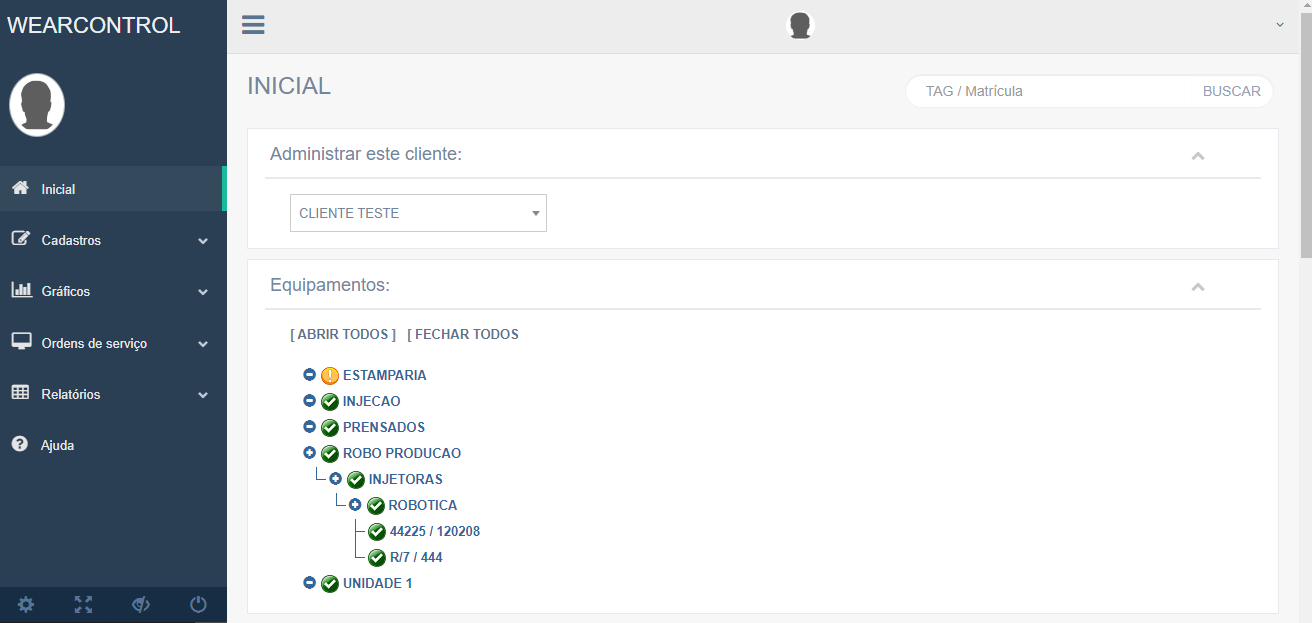This screenshot has height=623, width=1312.
Task: Click the green check icon beside INJECAO
Action: pos(330,402)
